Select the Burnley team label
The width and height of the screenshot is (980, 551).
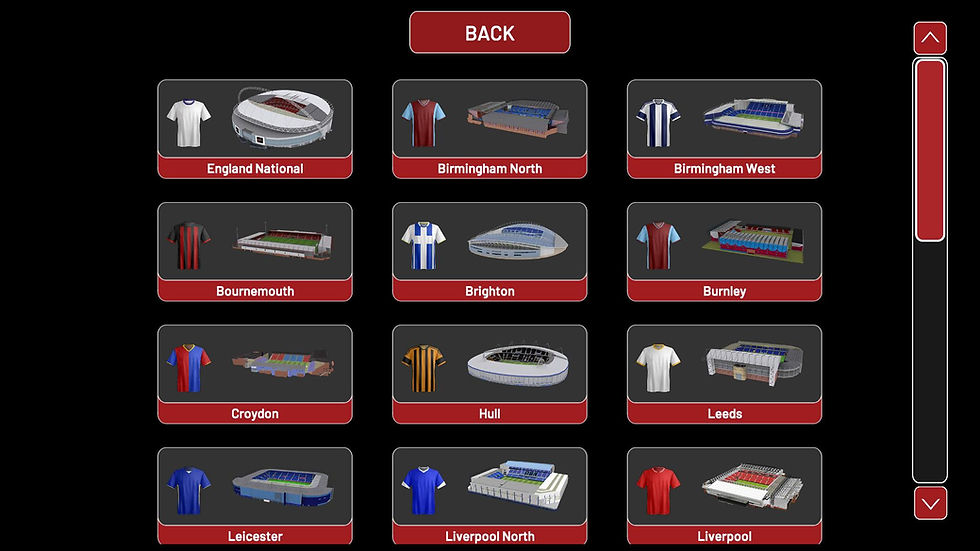pyautogui.click(x=724, y=291)
